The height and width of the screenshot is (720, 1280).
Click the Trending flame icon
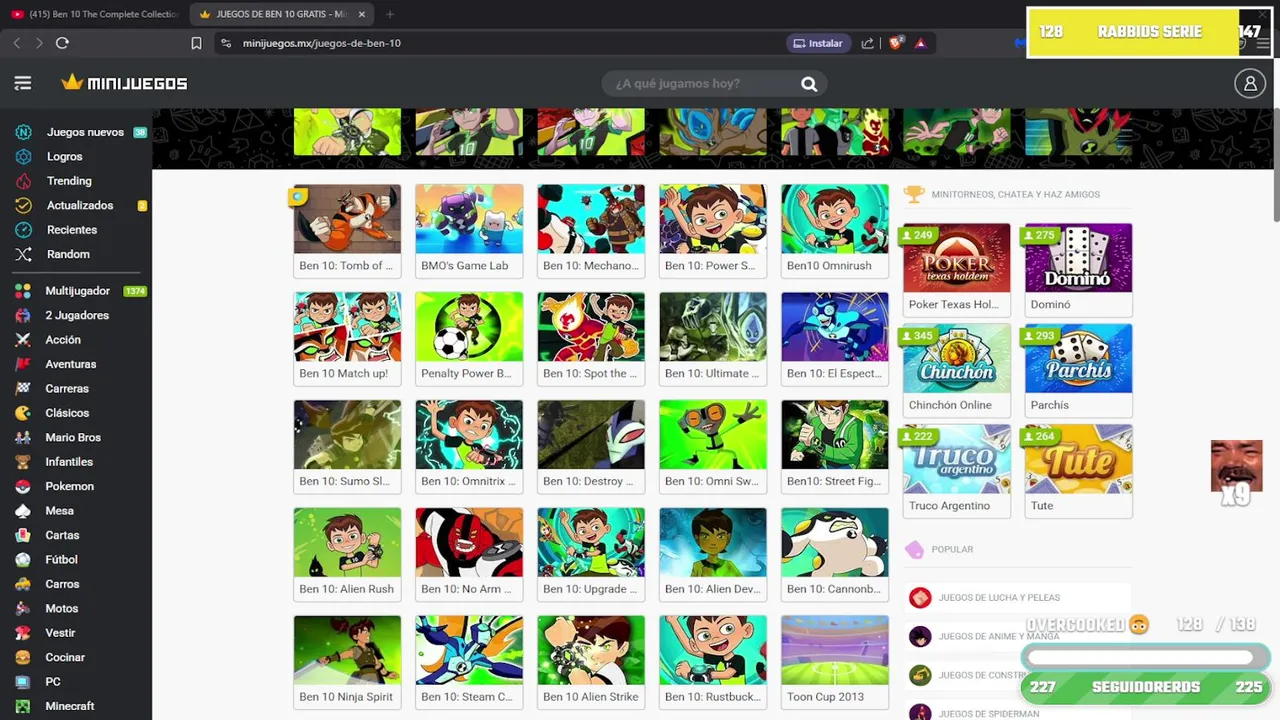(x=24, y=181)
